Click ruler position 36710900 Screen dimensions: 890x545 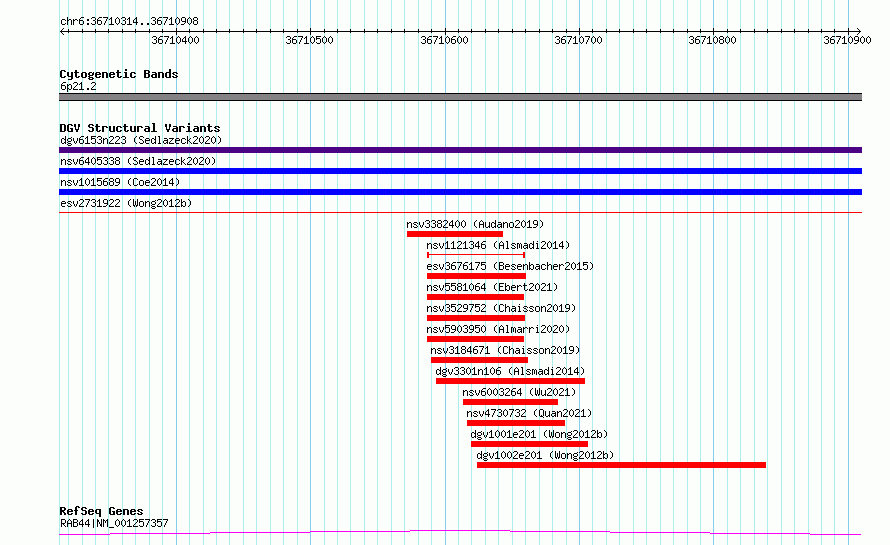(847, 40)
